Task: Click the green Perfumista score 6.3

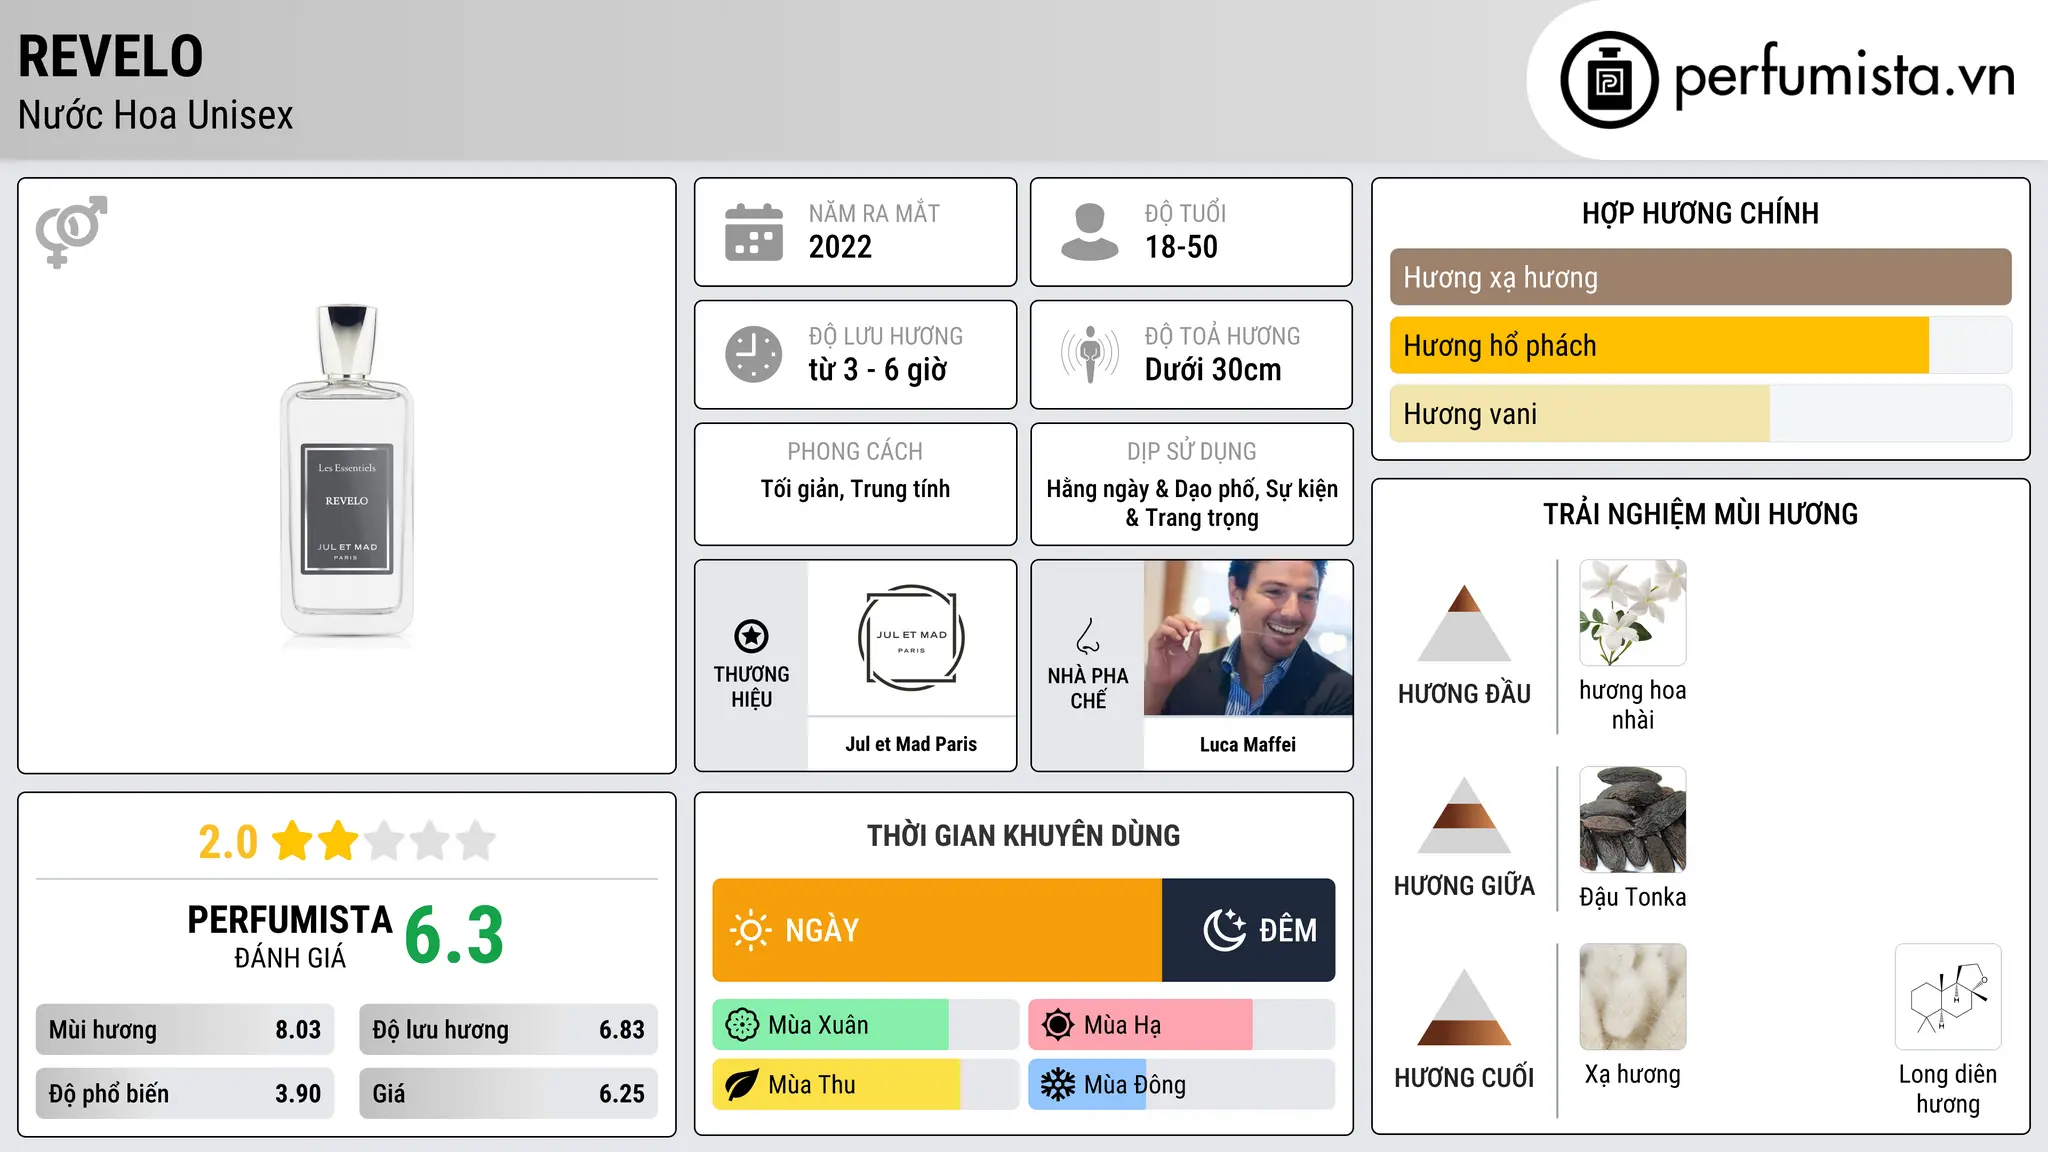Action: pyautogui.click(x=454, y=935)
